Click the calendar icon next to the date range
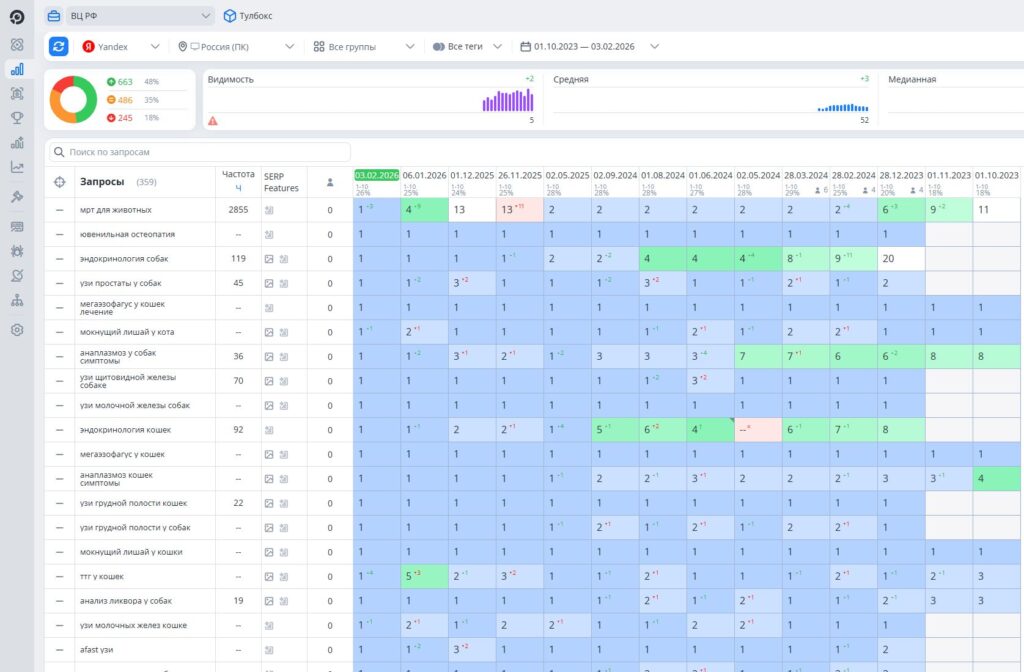Image resolution: width=1024 pixels, height=672 pixels. click(x=525, y=46)
